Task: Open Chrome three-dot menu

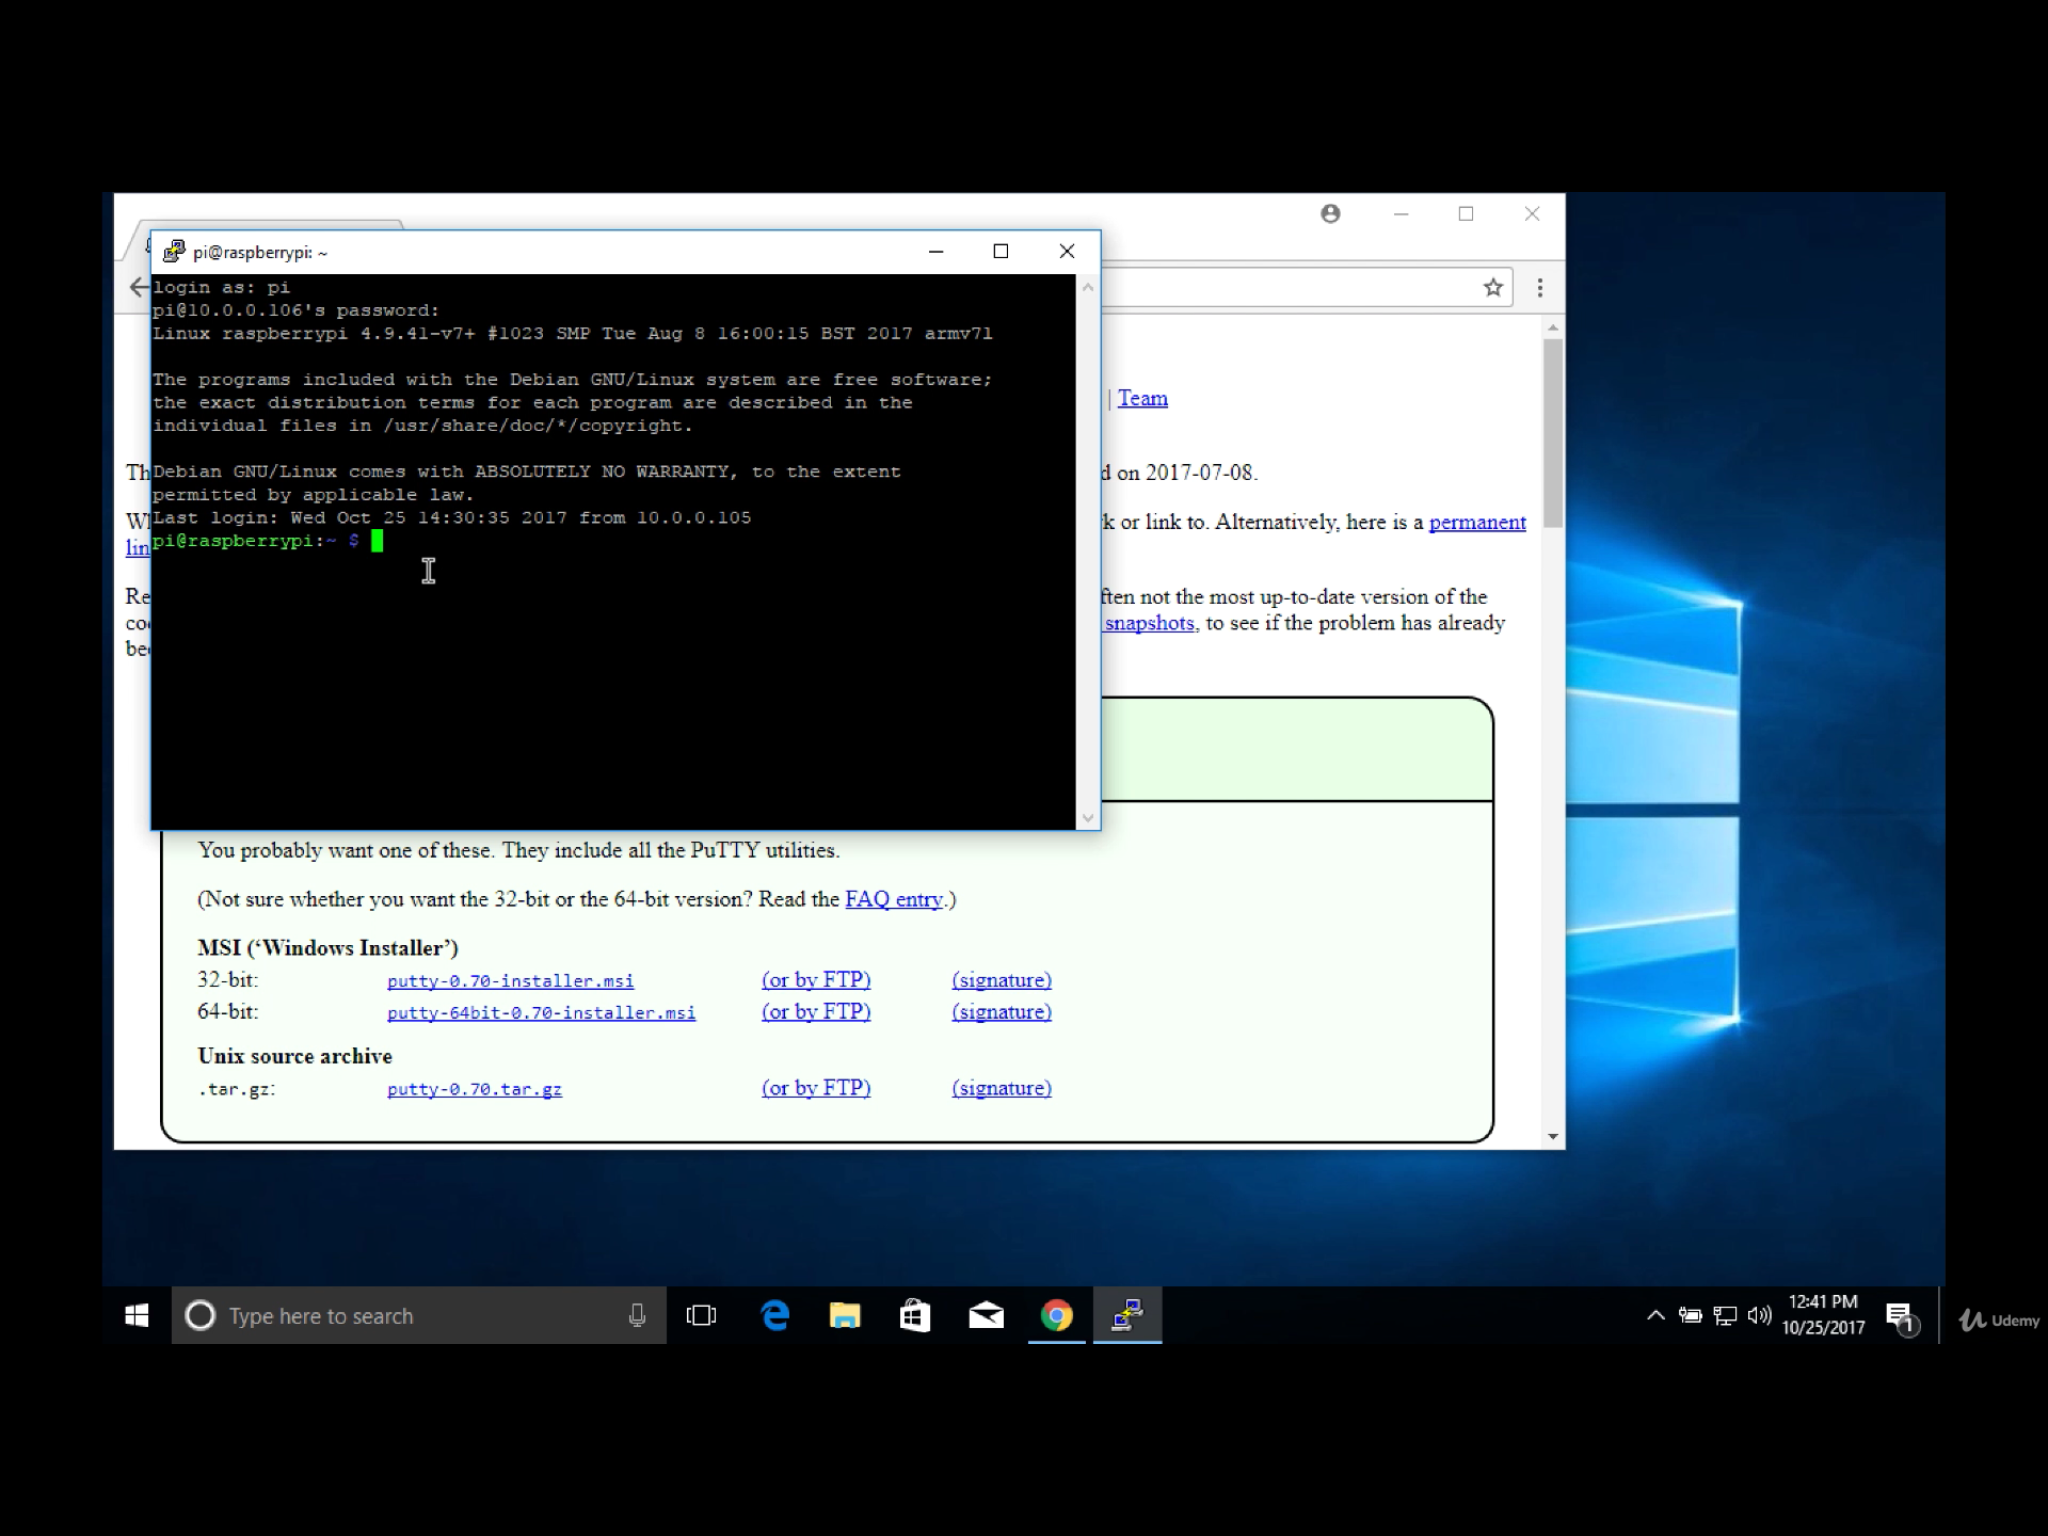Action: pyautogui.click(x=1540, y=288)
